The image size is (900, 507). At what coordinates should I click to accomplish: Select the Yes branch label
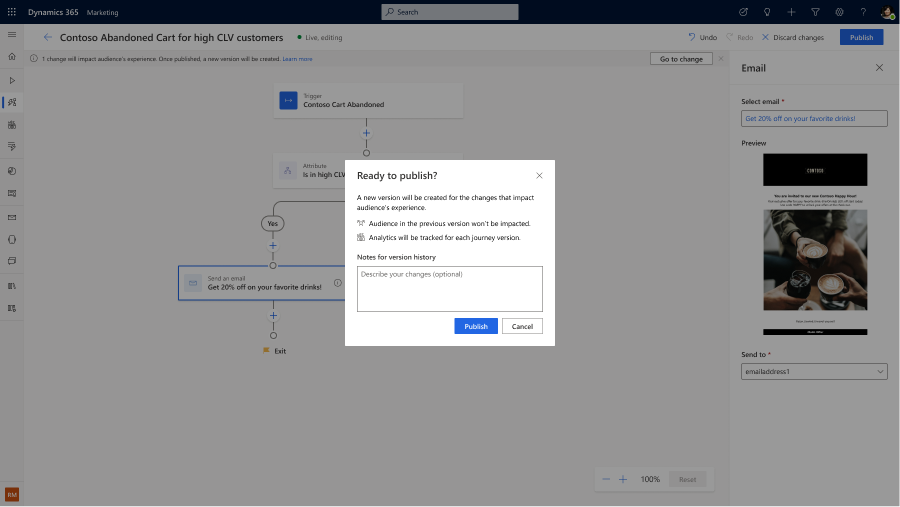[273, 223]
